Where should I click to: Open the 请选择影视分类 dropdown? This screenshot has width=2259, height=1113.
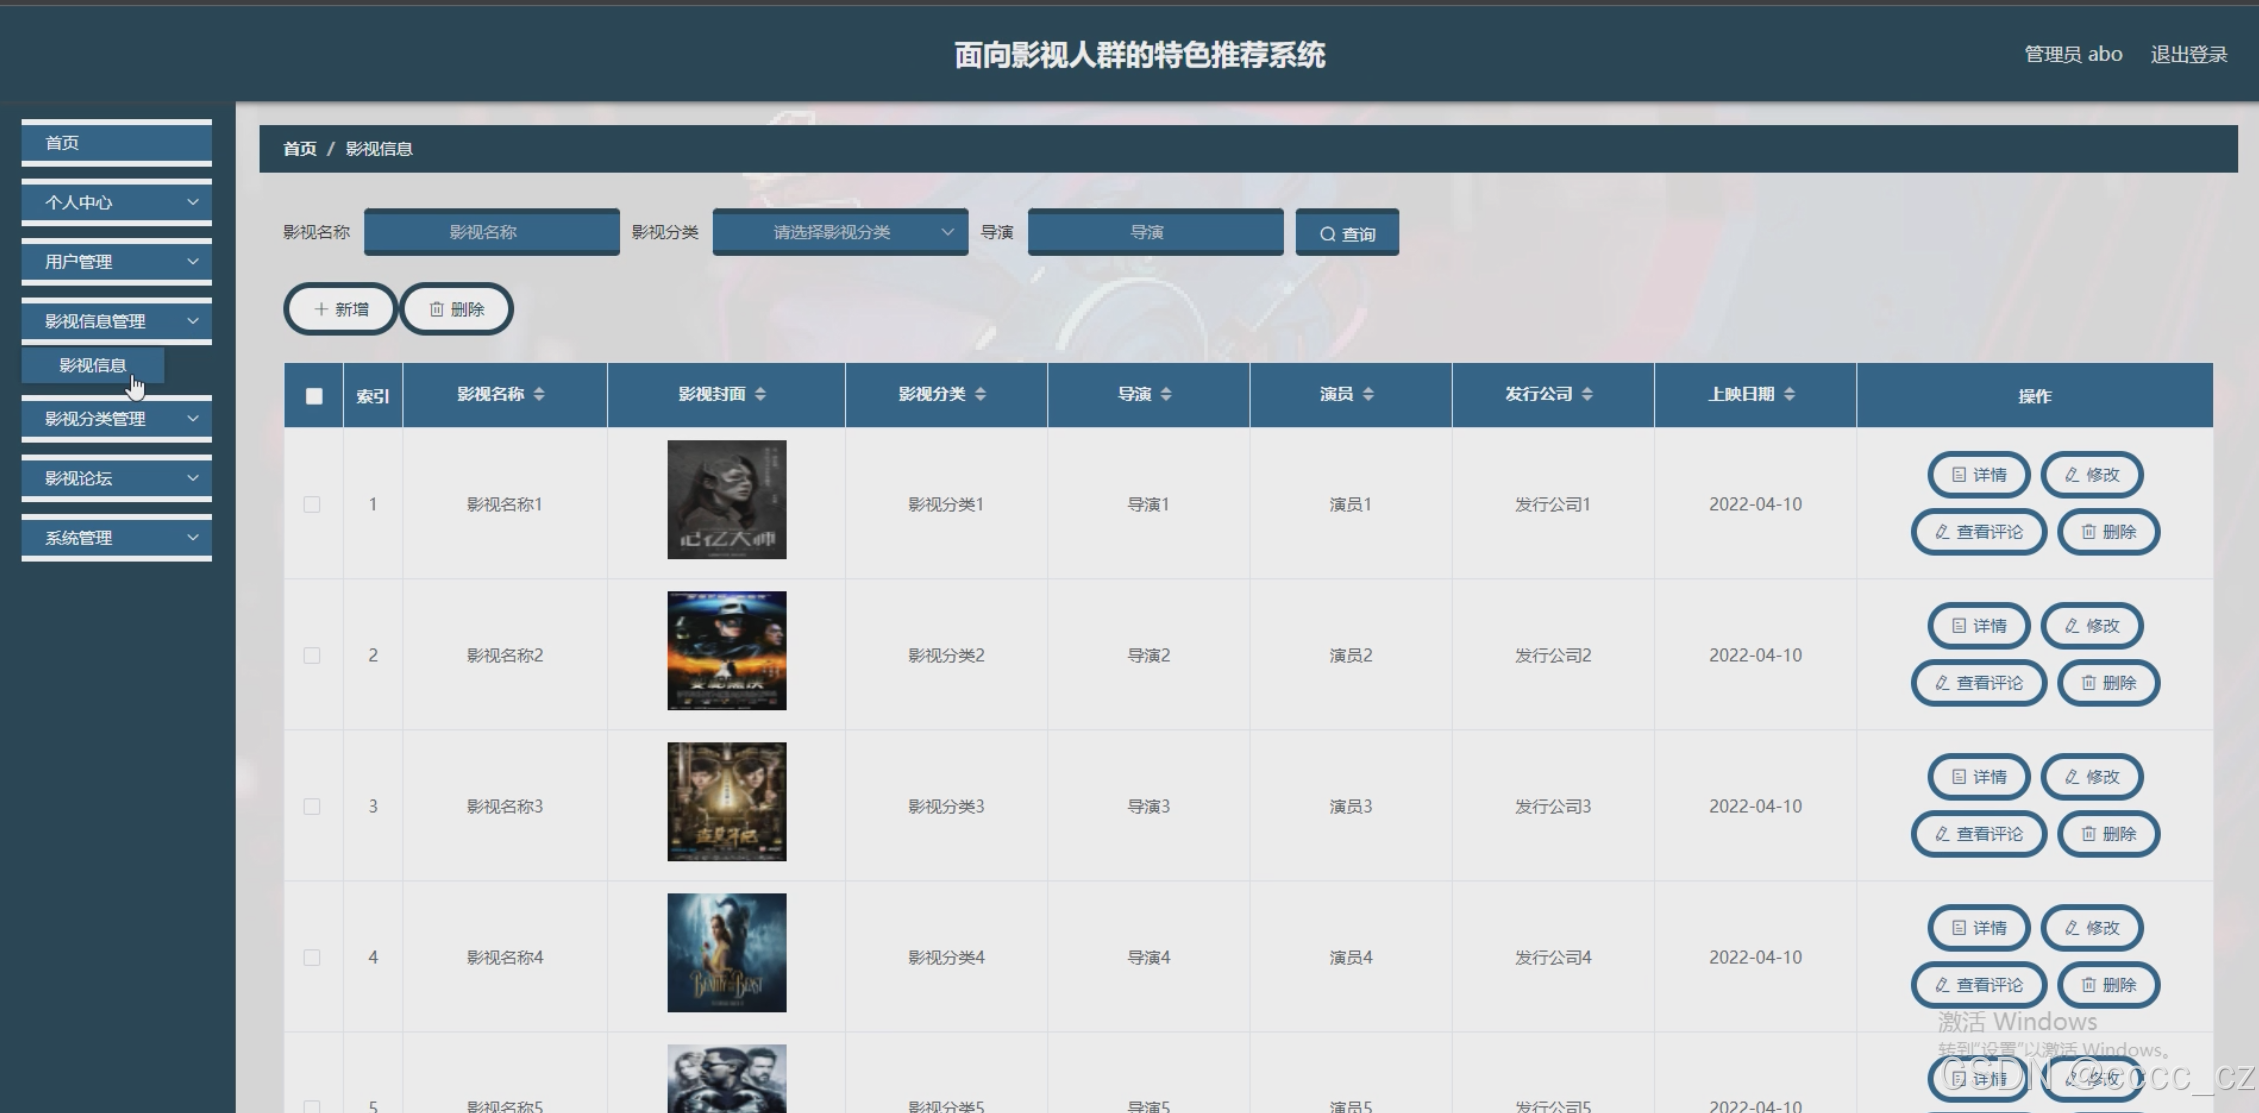tap(840, 232)
